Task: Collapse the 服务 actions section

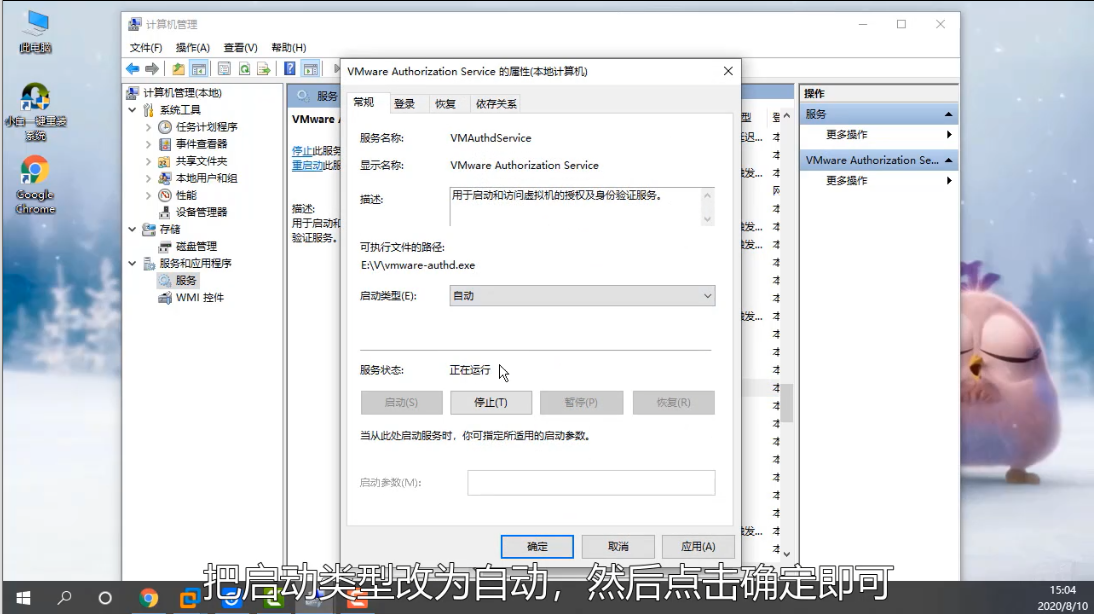Action: click(x=949, y=114)
